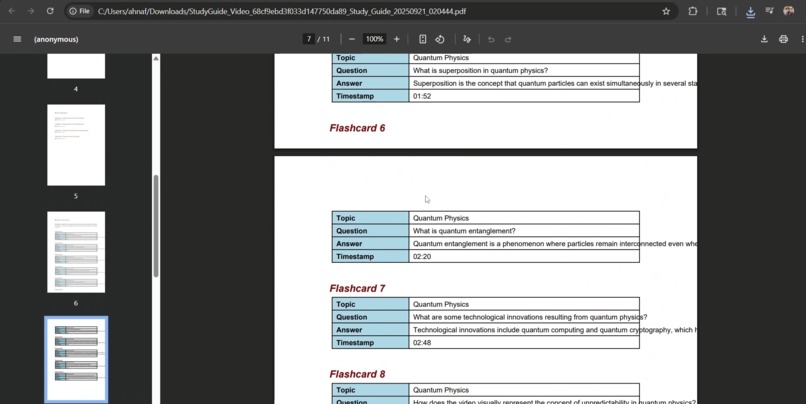Select the highlighted page 7 thumbnail

(x=76, y=359)
